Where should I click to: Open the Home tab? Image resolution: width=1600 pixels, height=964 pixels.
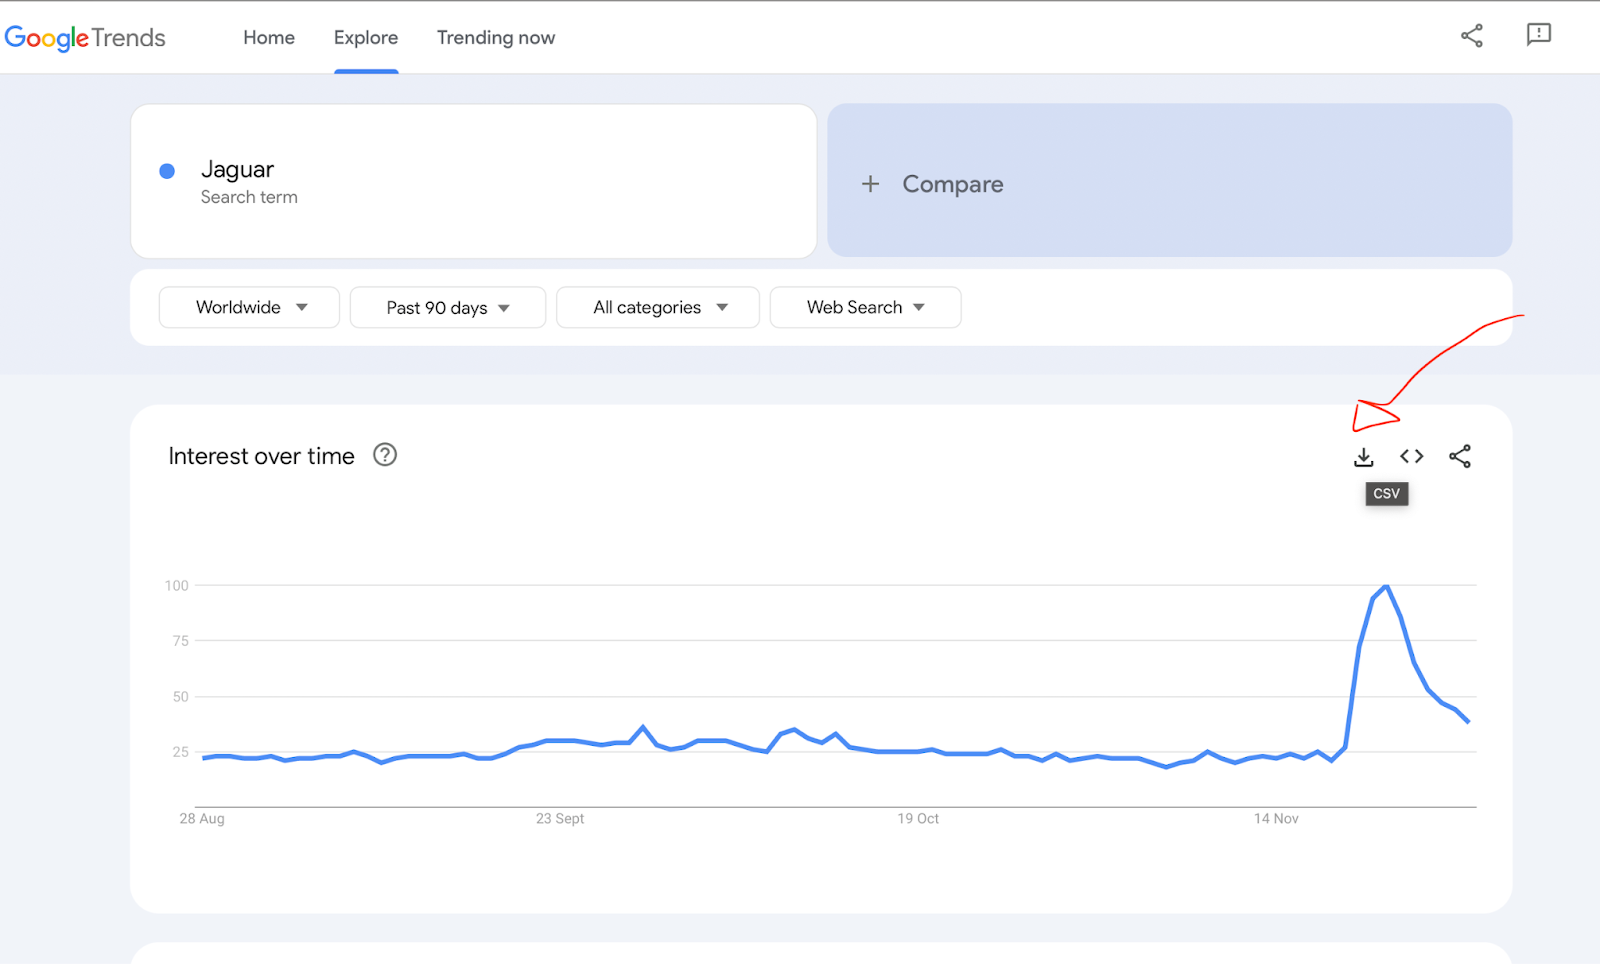click(269, 38)
